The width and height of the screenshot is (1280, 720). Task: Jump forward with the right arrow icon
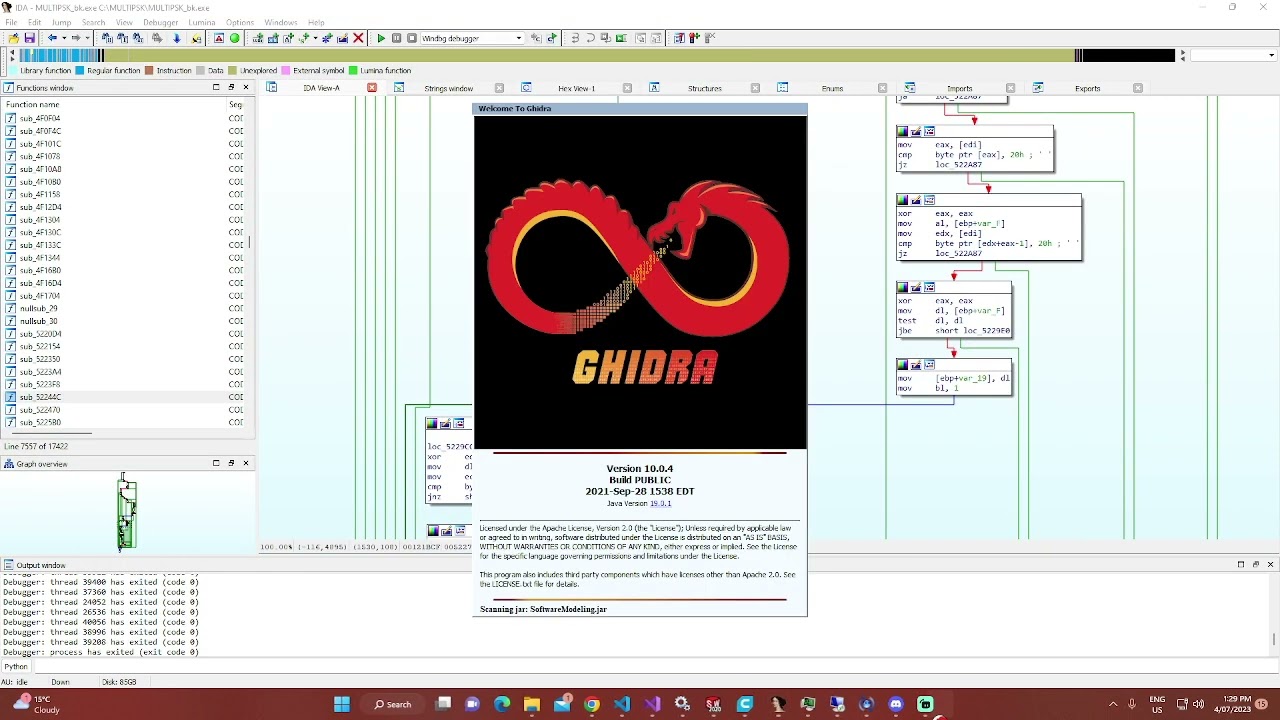click(76, 38)
